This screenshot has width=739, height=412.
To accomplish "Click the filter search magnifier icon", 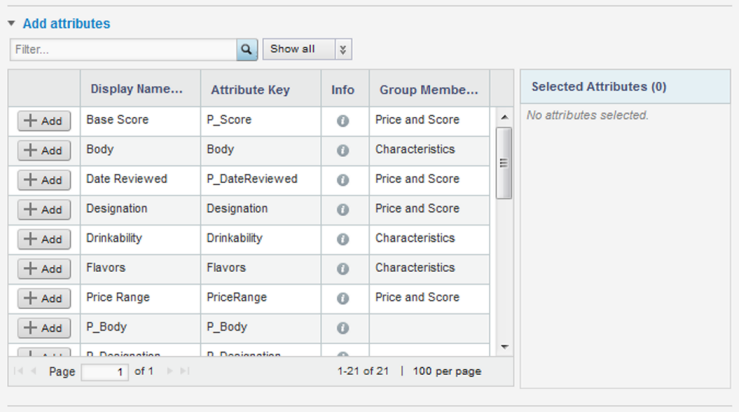I will point(247,49).
